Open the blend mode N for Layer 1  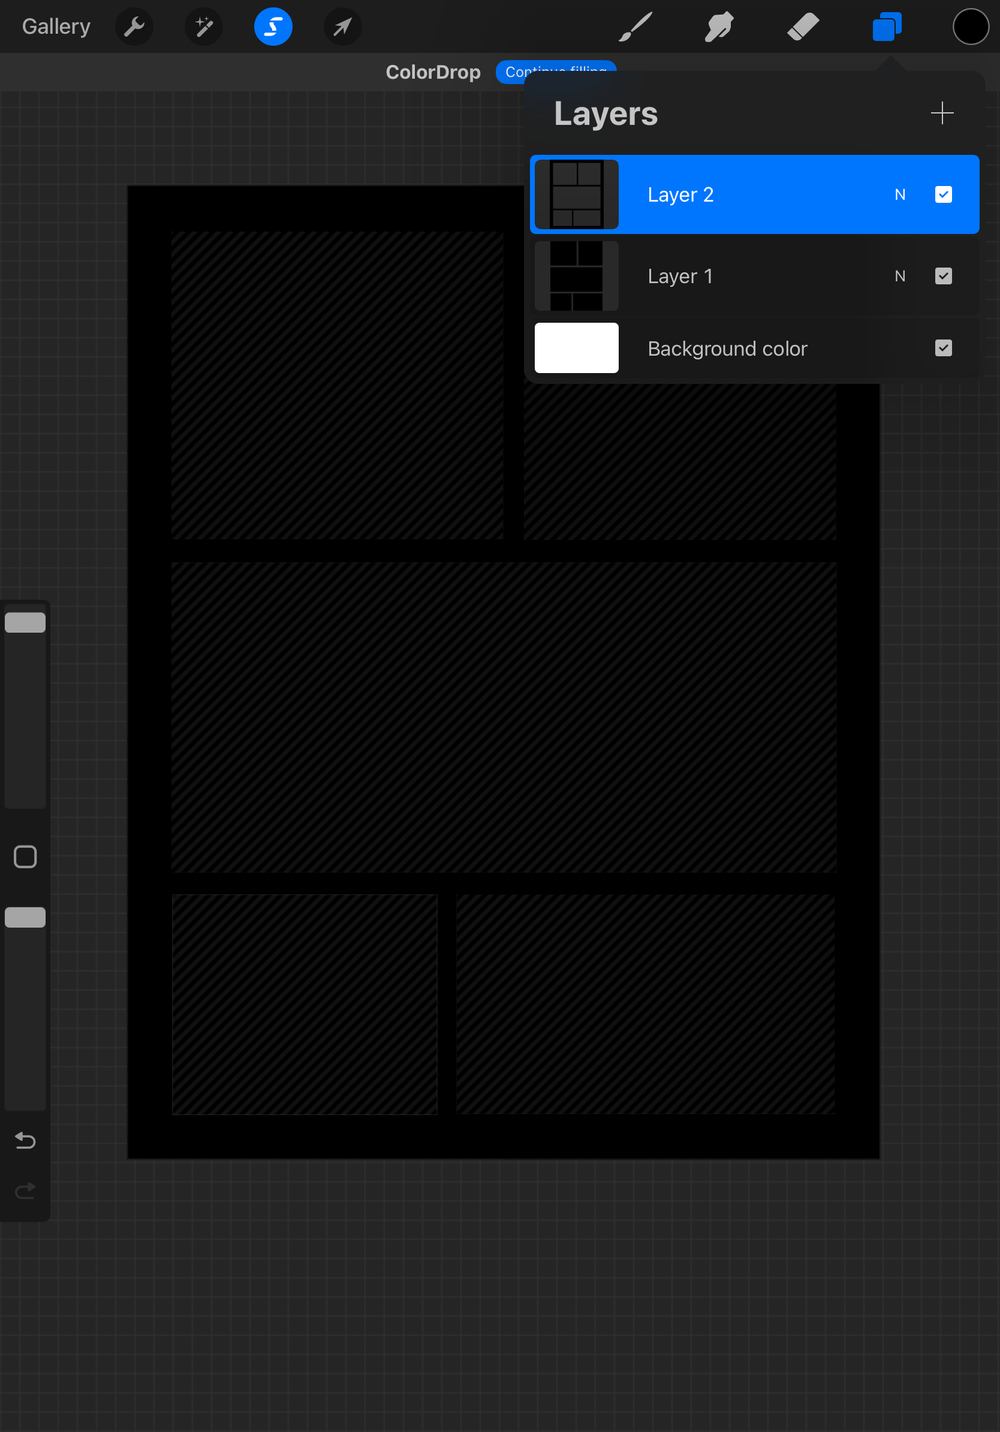(899, 276)
